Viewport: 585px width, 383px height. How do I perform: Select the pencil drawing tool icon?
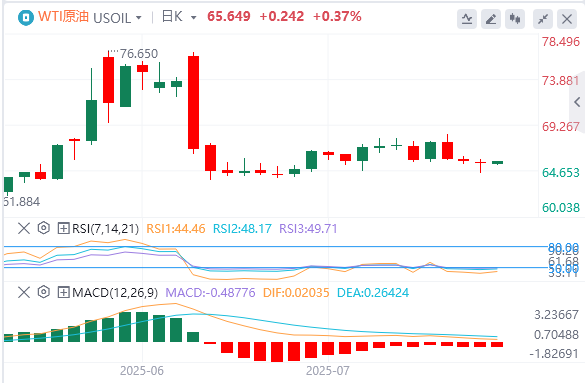[x=491, y=19]
